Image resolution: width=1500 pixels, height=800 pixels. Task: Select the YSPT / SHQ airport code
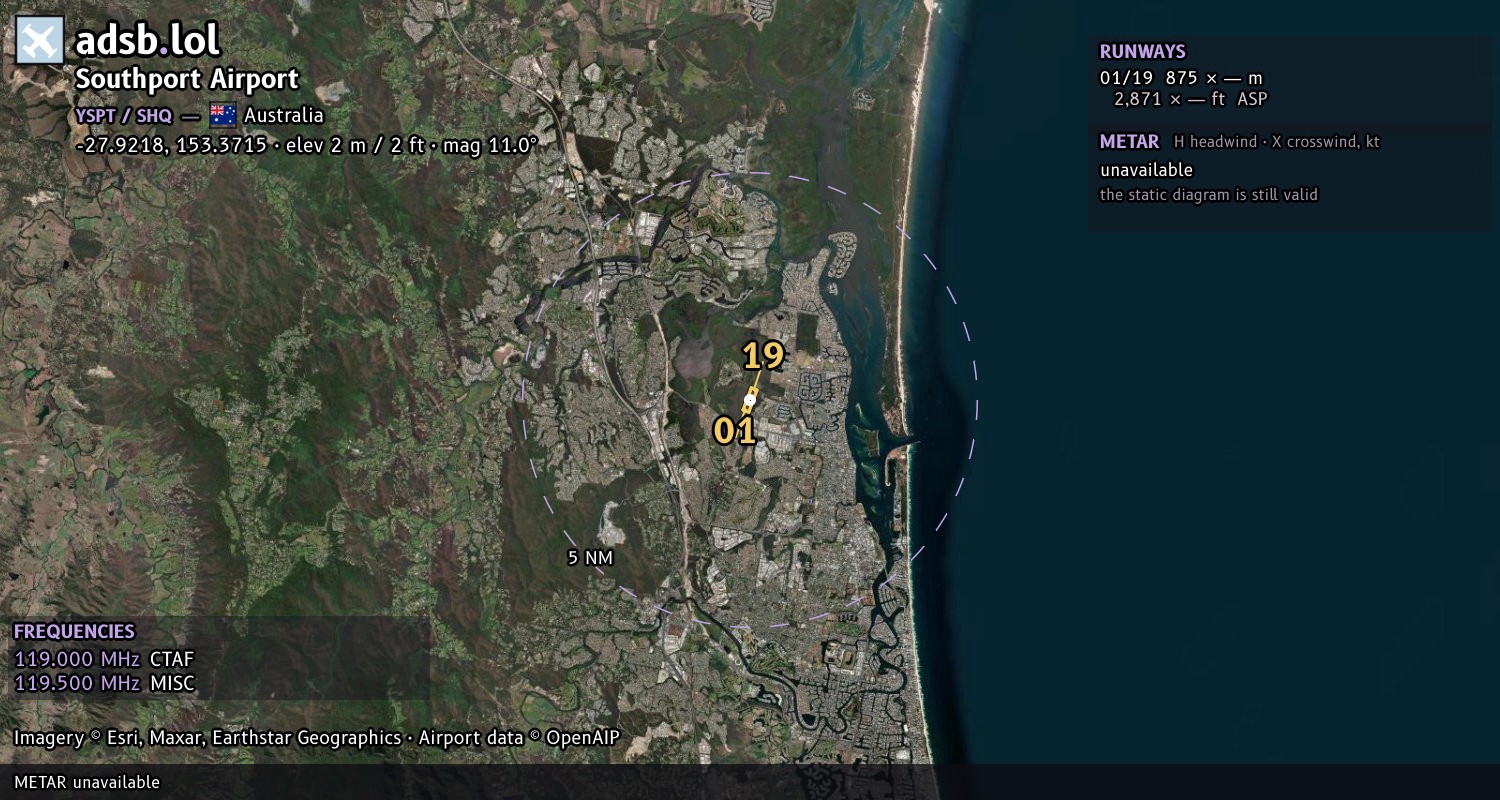[124, 115]
